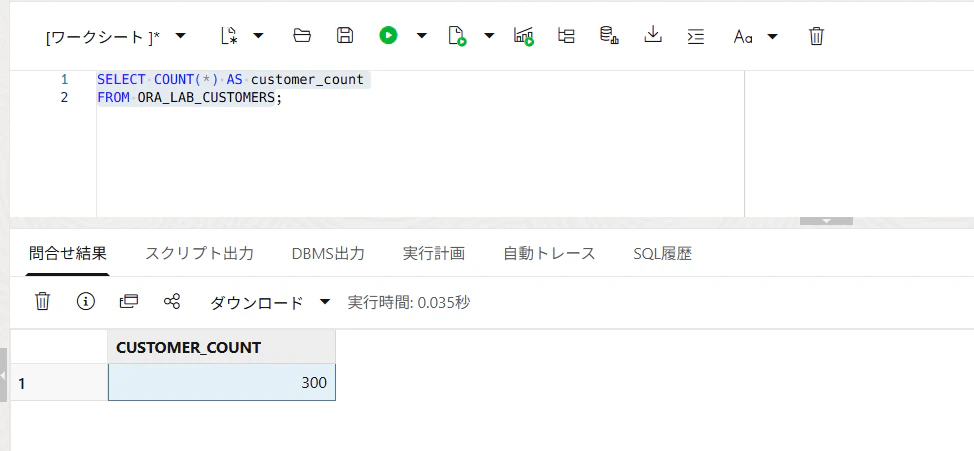Click the SQL info circle icon
Screen dimensions: 974x451
point(86,301)
